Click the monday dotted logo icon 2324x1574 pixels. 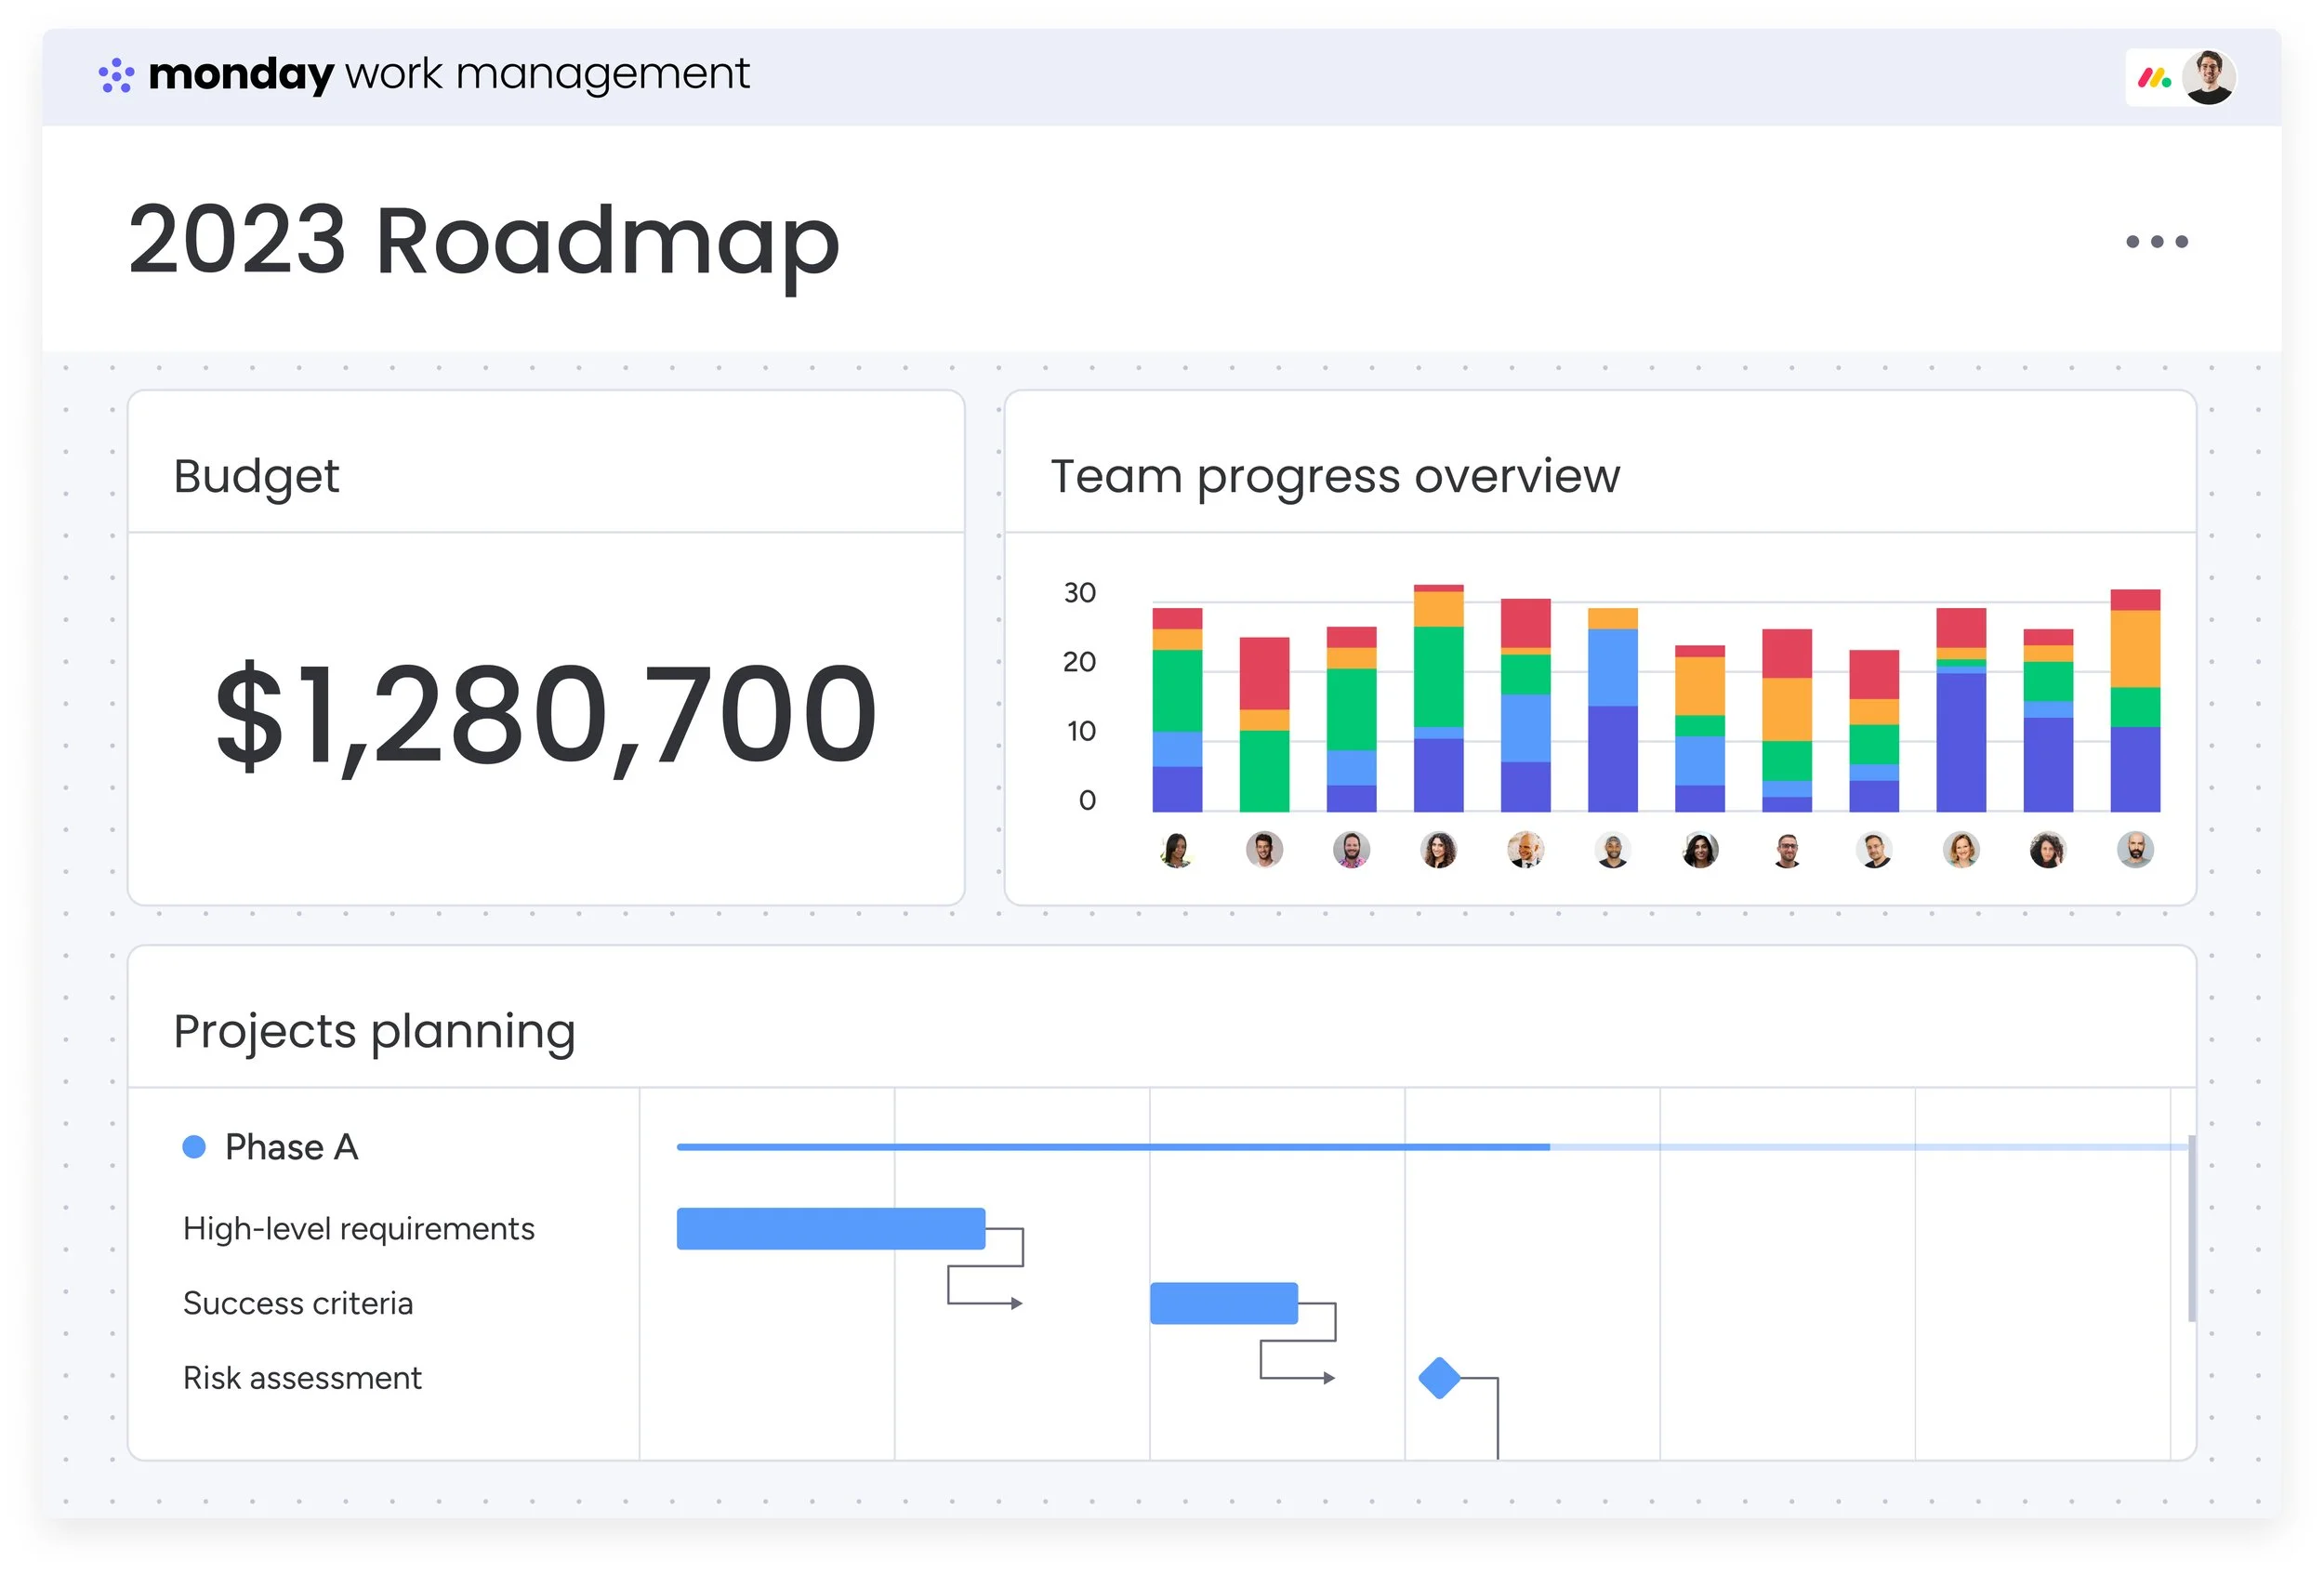[116, 75]
